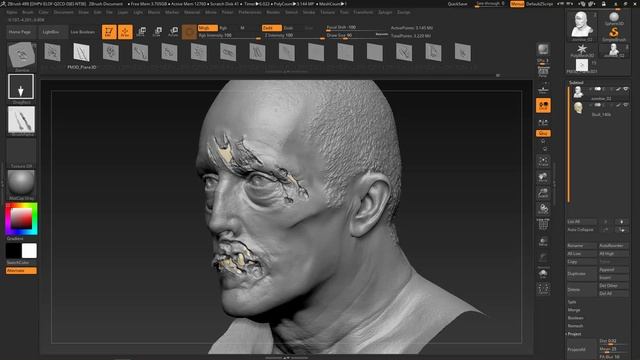Toggle the Mrgb button
Image resolution: width=640 pixels, height=360 pixels.
(207, 28)
